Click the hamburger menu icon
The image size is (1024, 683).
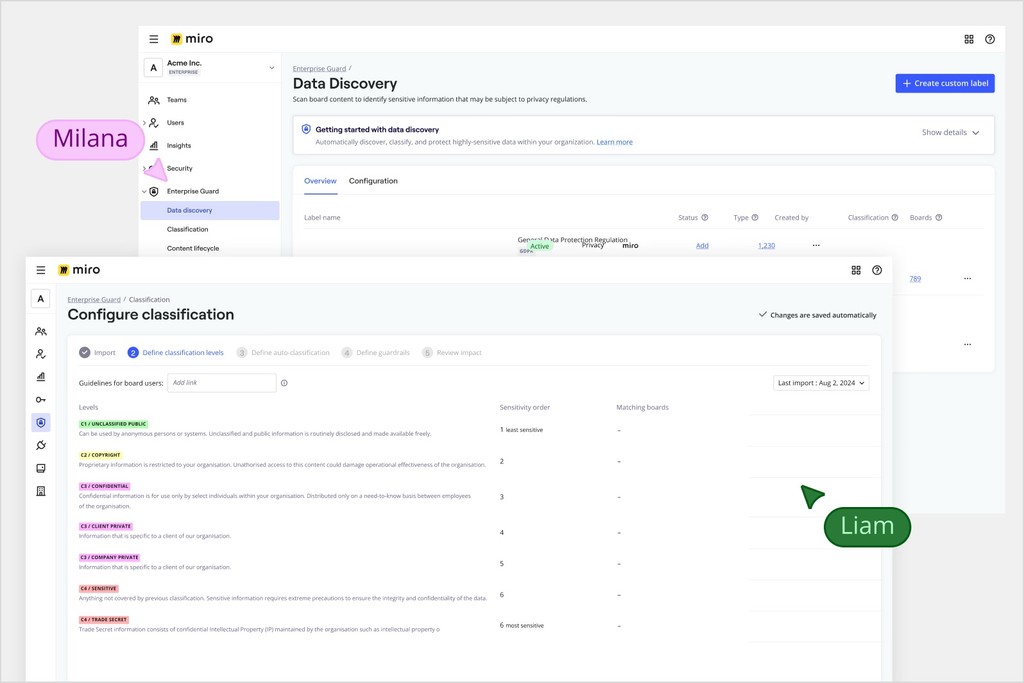click(x=39, y=269)
